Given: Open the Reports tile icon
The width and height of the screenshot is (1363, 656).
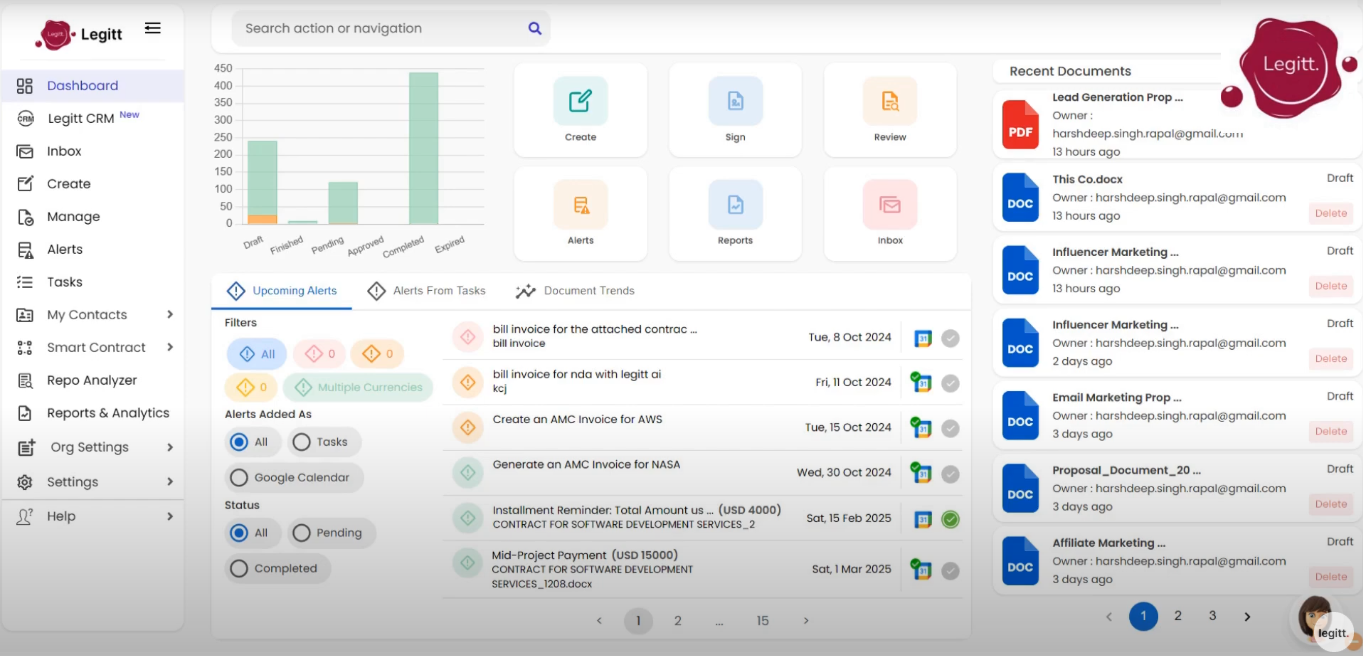Looking at the screenshot, I should (735, 205).
